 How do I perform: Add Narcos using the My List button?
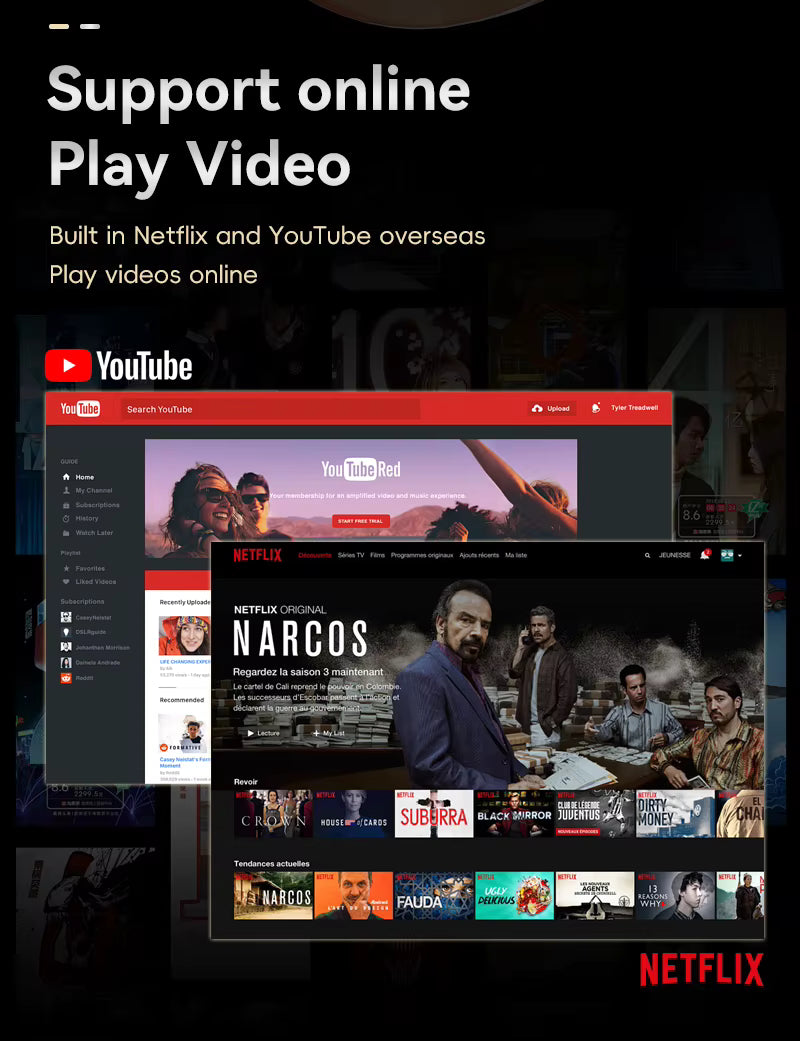328,733
